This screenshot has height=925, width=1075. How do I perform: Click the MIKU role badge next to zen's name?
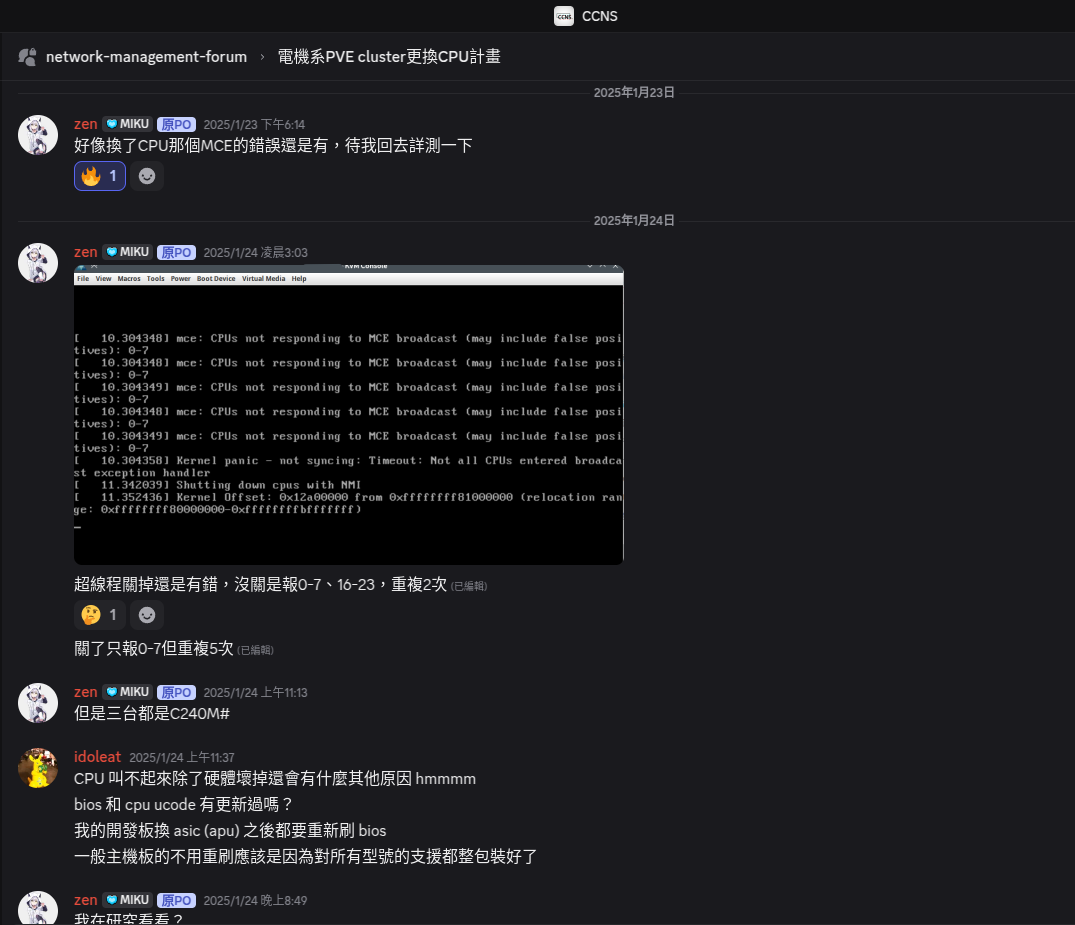(127, 124)
